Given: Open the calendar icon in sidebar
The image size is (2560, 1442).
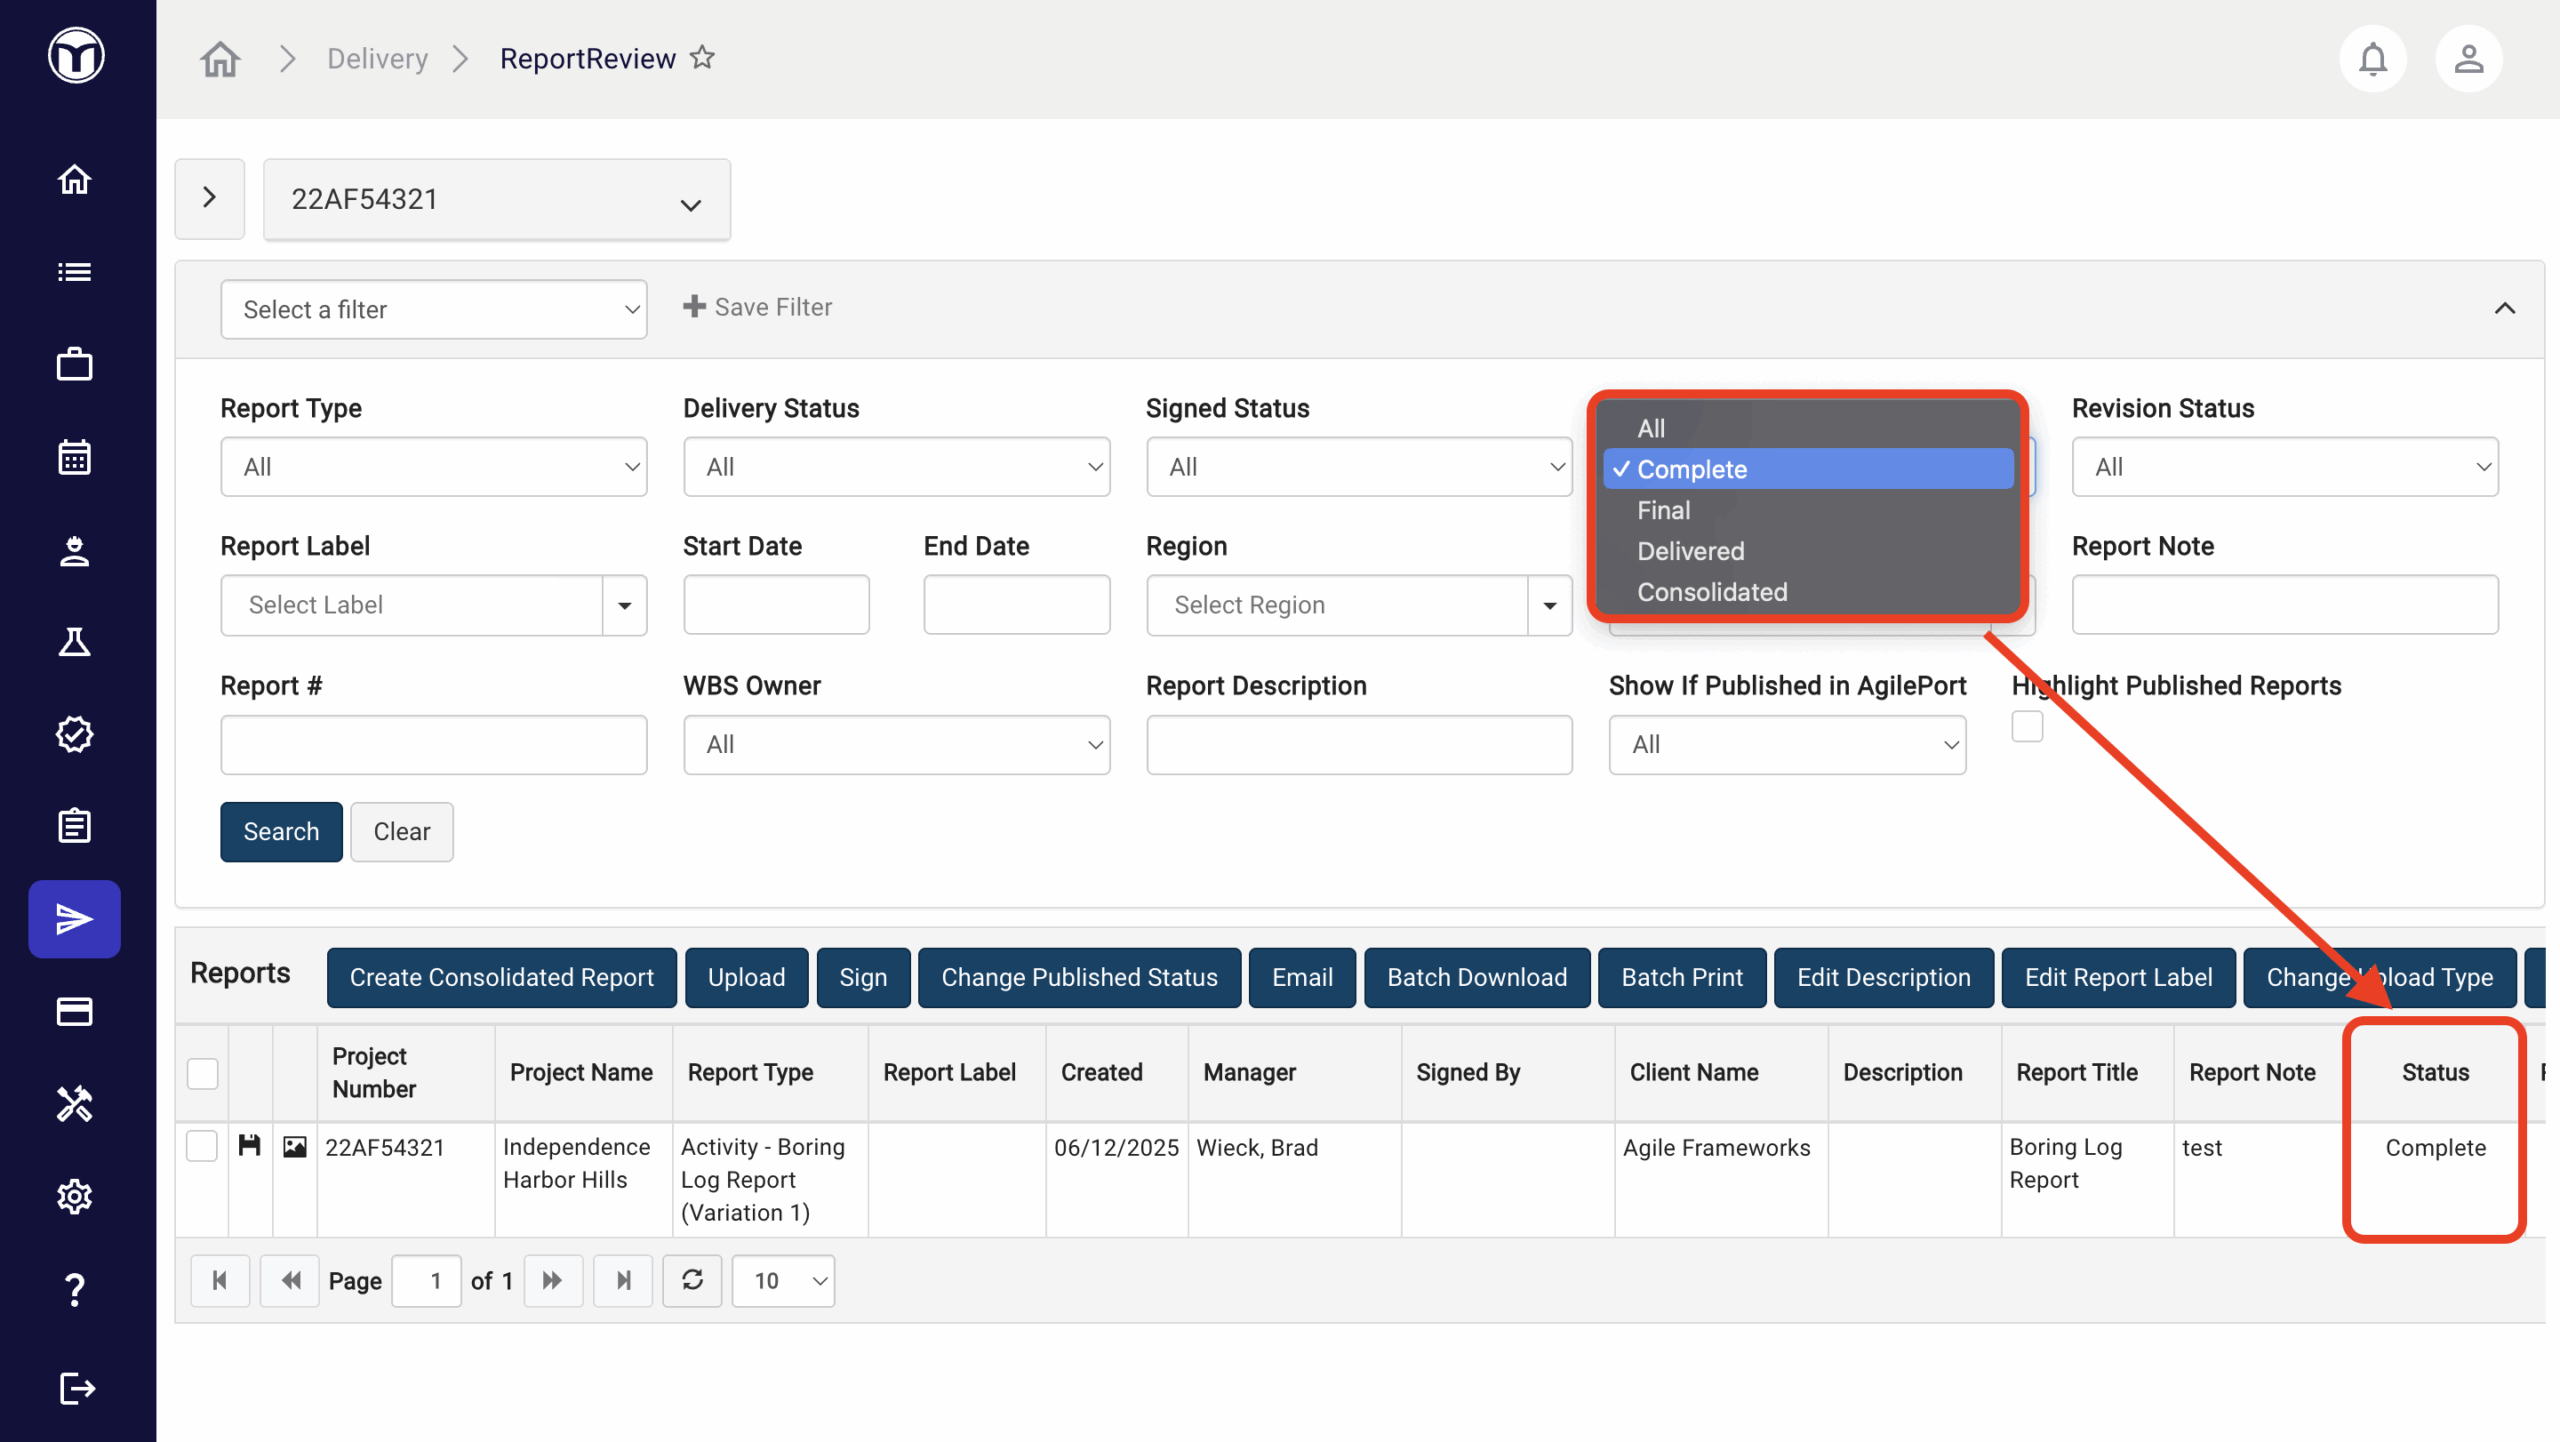Looking at the screenshot, I should (74, 457).
